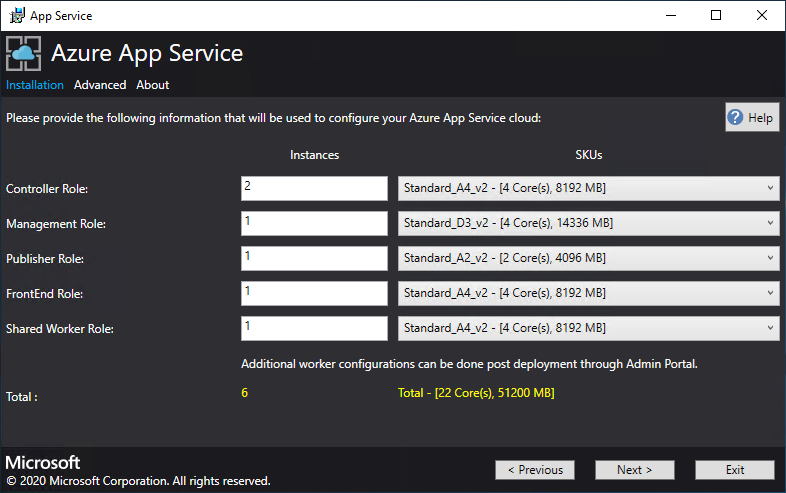Image resolution: width=786 pixels, height=493 pixels.
Task: Click the Shared Worker Role instances field
Action: (313, 328)
